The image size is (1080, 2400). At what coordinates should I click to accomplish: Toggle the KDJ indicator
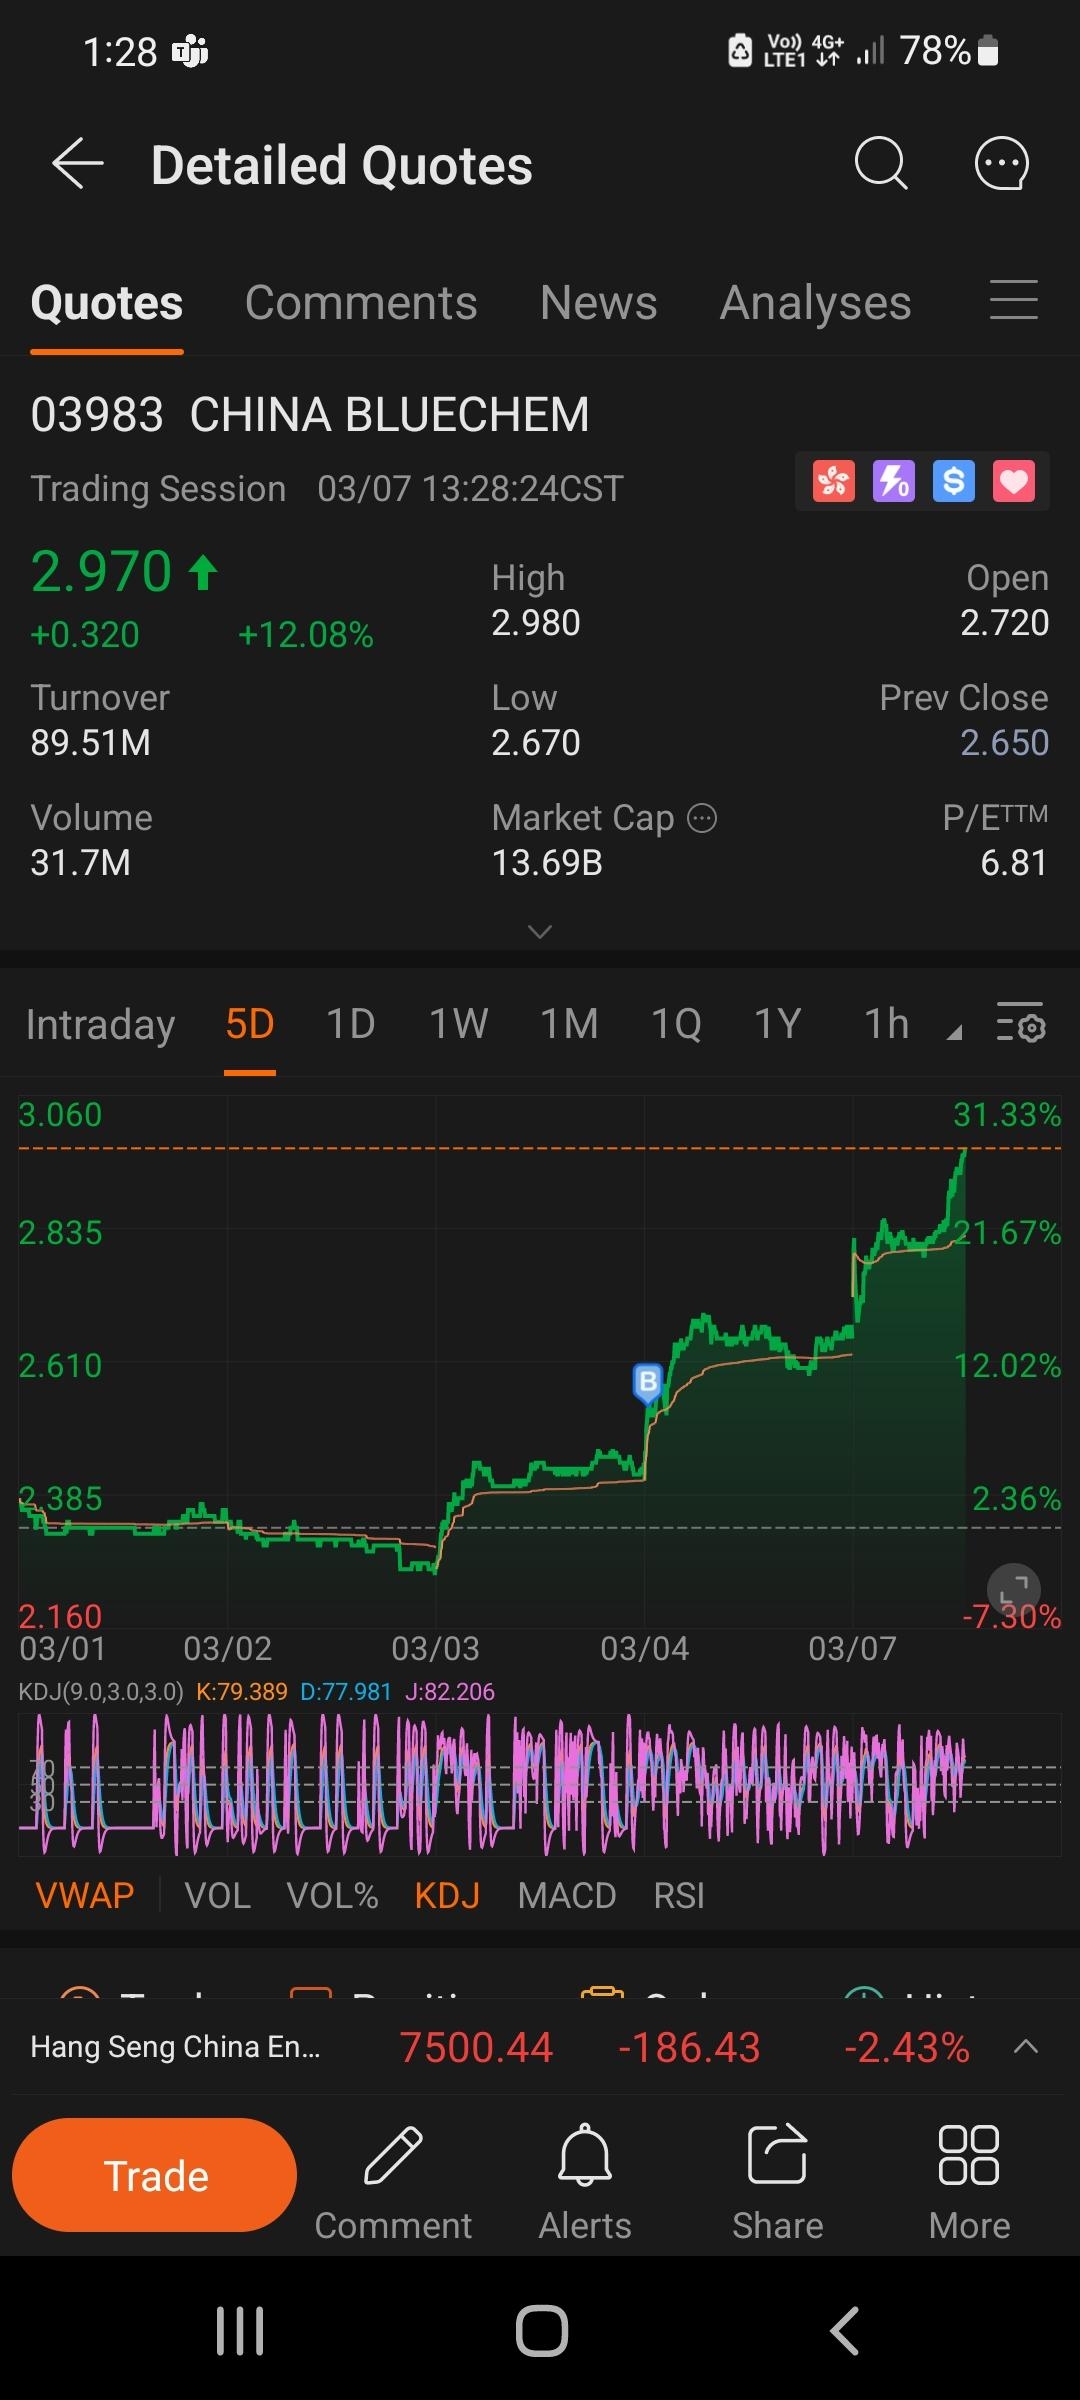(447, 1896)
